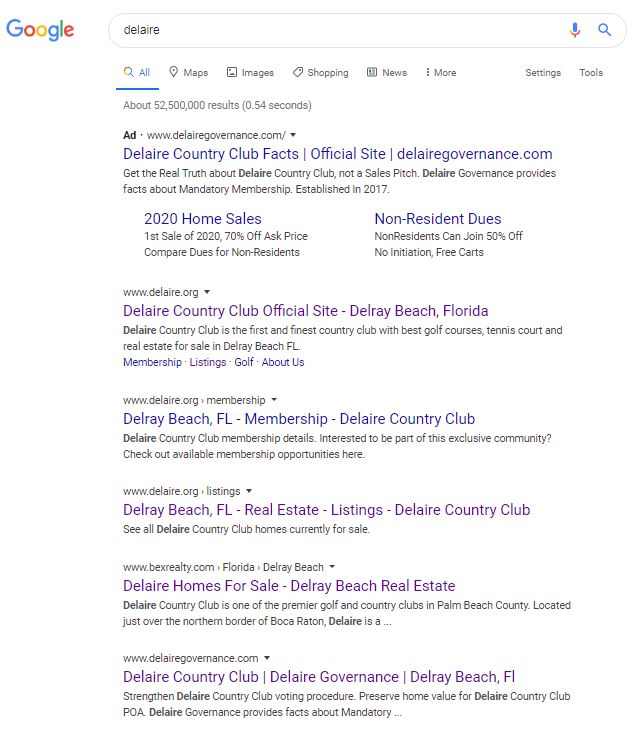Expand dropdown arrow next to bexrealty.com breadcrumb

[332, 567]
